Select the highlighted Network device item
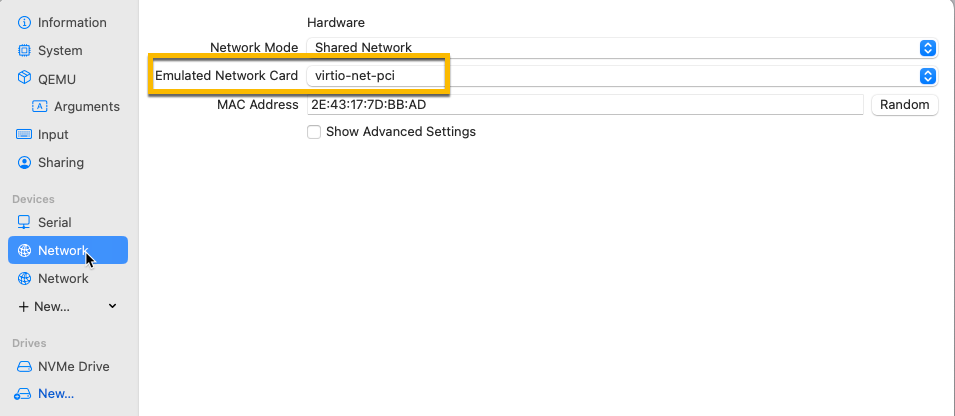This screenshot has height=416, width=955. point(68,250)
